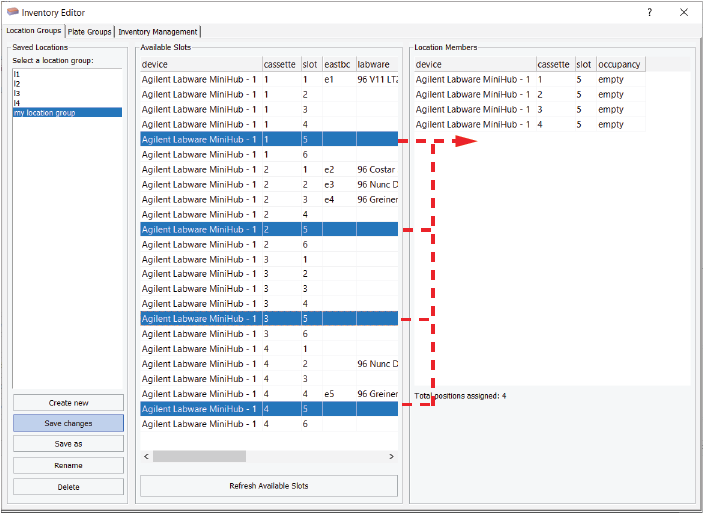Click the Save changes button

click(x=68, y=423)
